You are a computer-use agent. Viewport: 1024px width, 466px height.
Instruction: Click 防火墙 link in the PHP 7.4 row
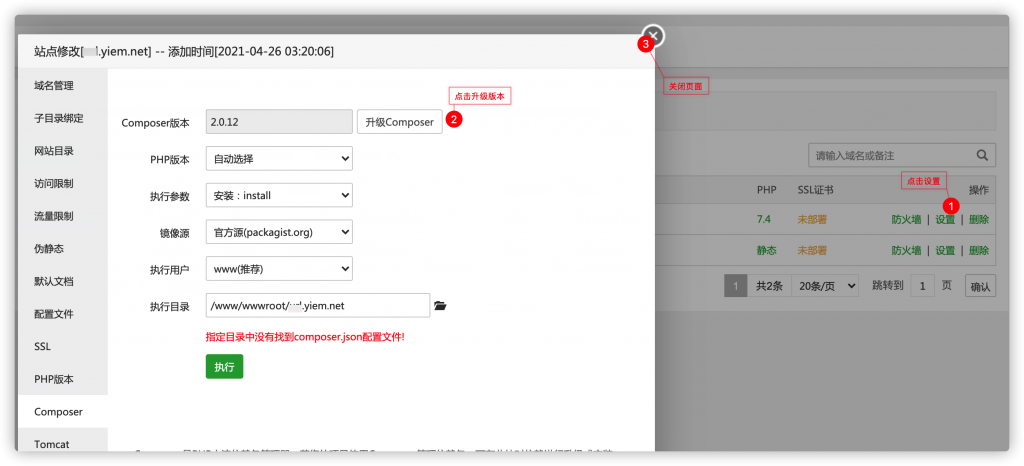coord(906,220)
